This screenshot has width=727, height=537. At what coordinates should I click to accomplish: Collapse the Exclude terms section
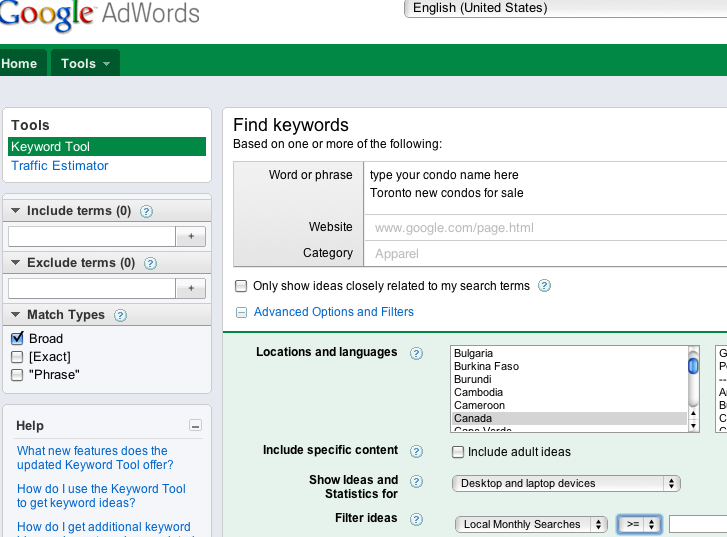point(15,262)
